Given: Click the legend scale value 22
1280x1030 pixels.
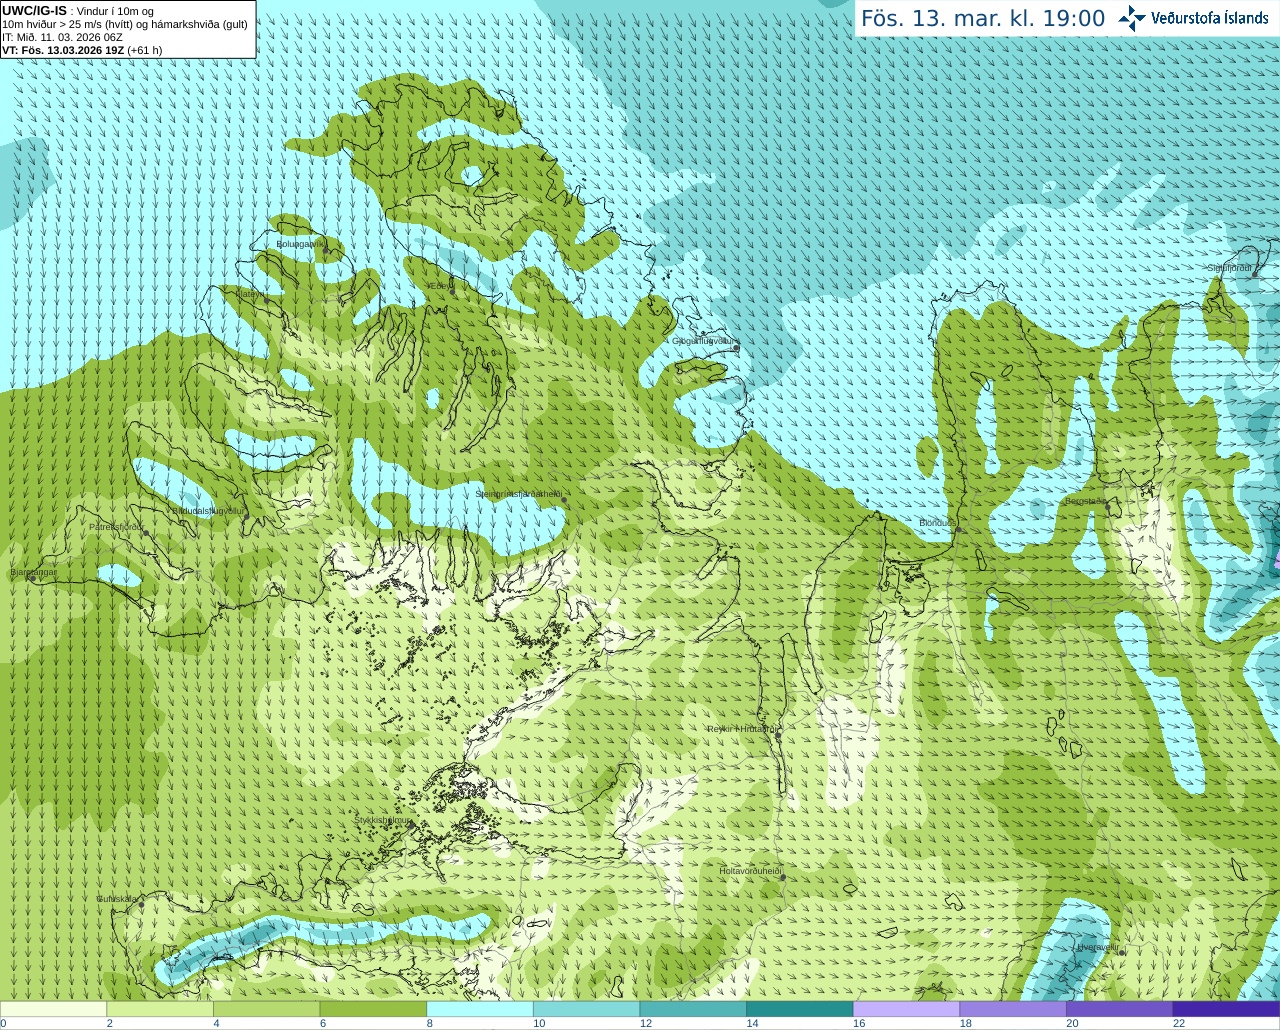Looking at the screenshot, I should tap(1179, 1023).
